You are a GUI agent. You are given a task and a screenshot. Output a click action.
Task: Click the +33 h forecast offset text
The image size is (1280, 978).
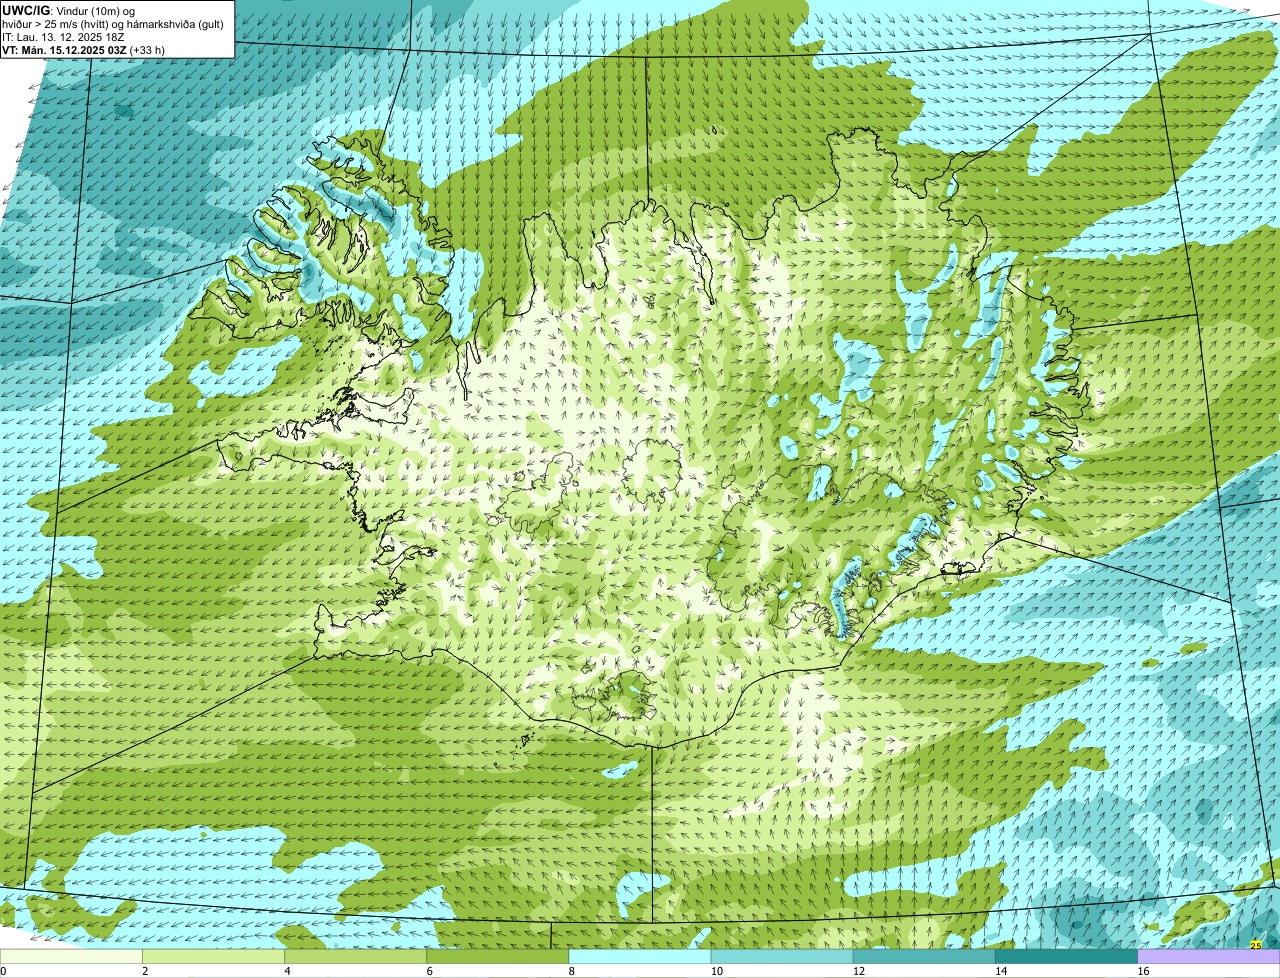click(147, 50)
